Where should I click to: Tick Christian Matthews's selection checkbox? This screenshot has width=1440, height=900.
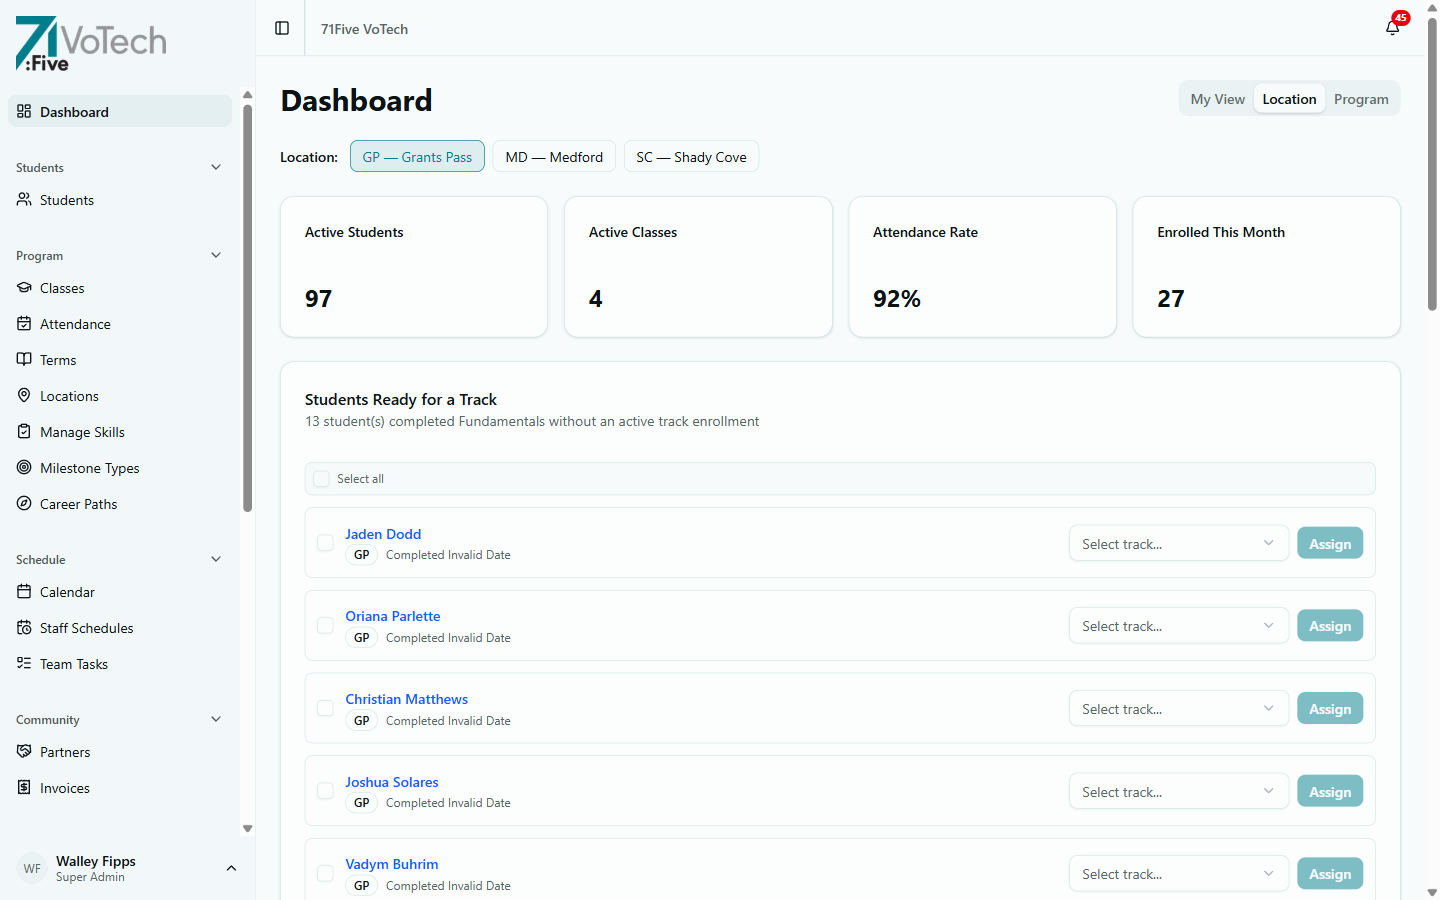tap(325, 707)
